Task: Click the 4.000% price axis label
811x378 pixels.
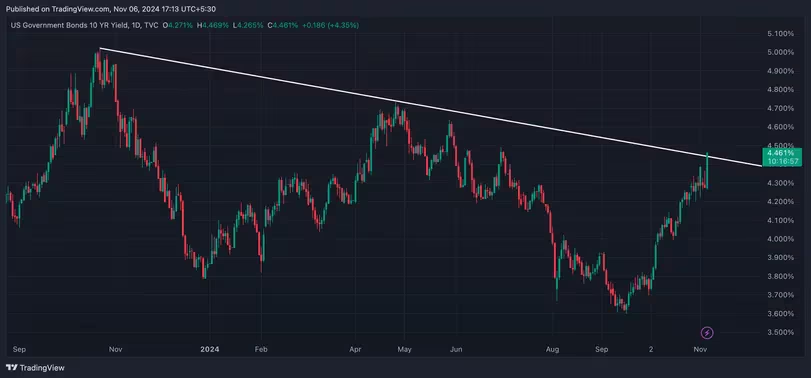Action: click(x=779, y=239)
